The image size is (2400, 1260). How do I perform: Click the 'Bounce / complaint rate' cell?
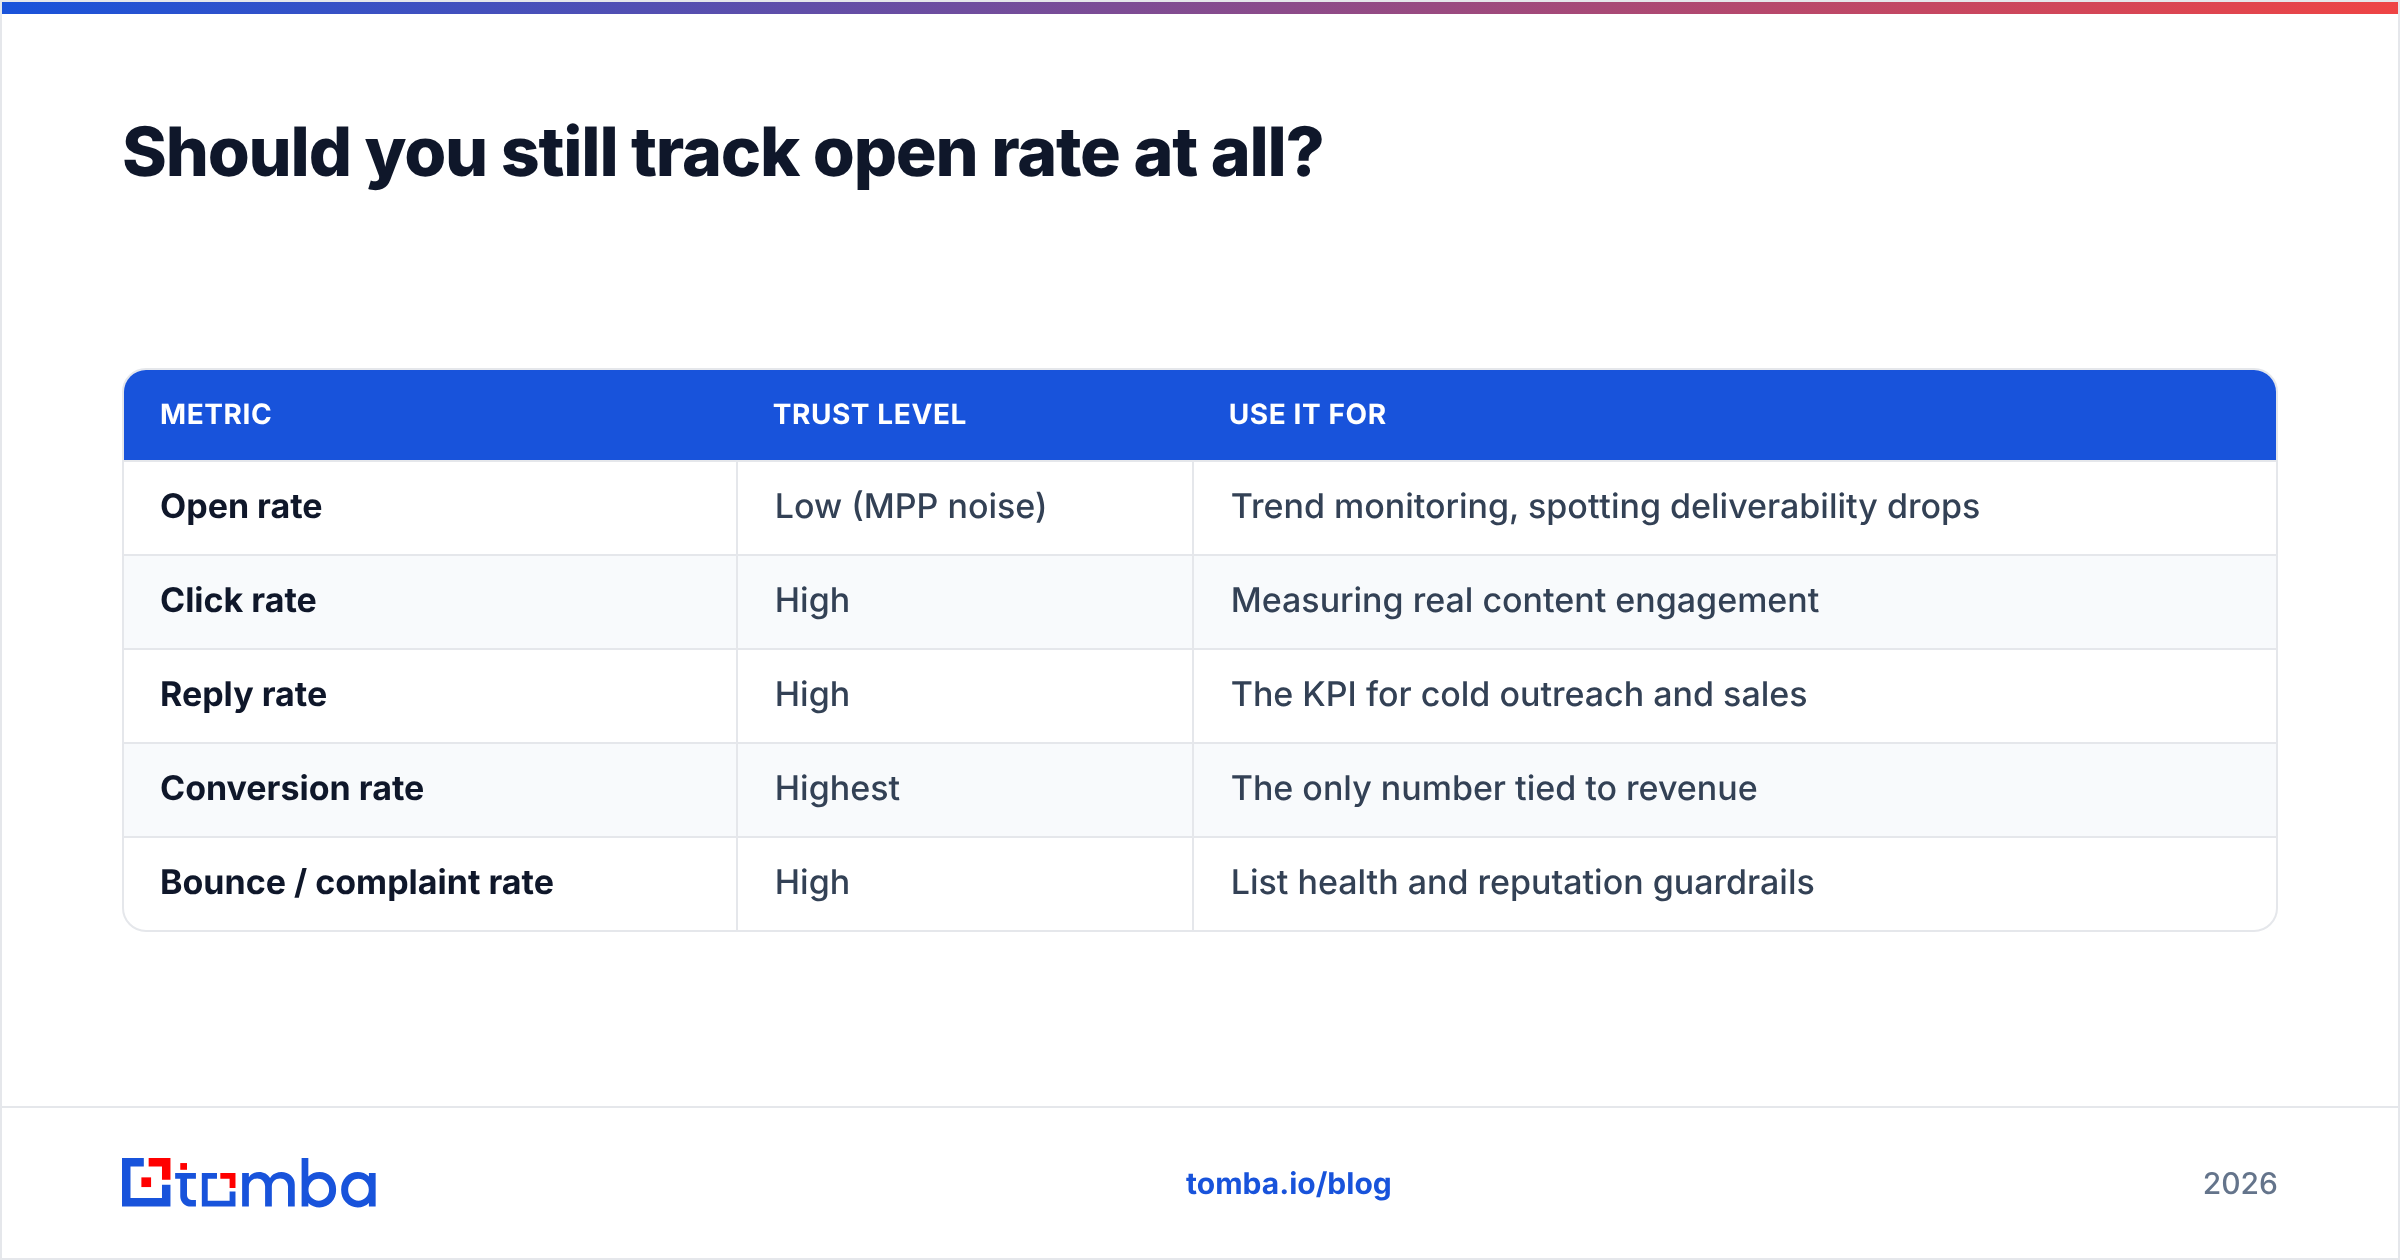[x=430, y=883]
